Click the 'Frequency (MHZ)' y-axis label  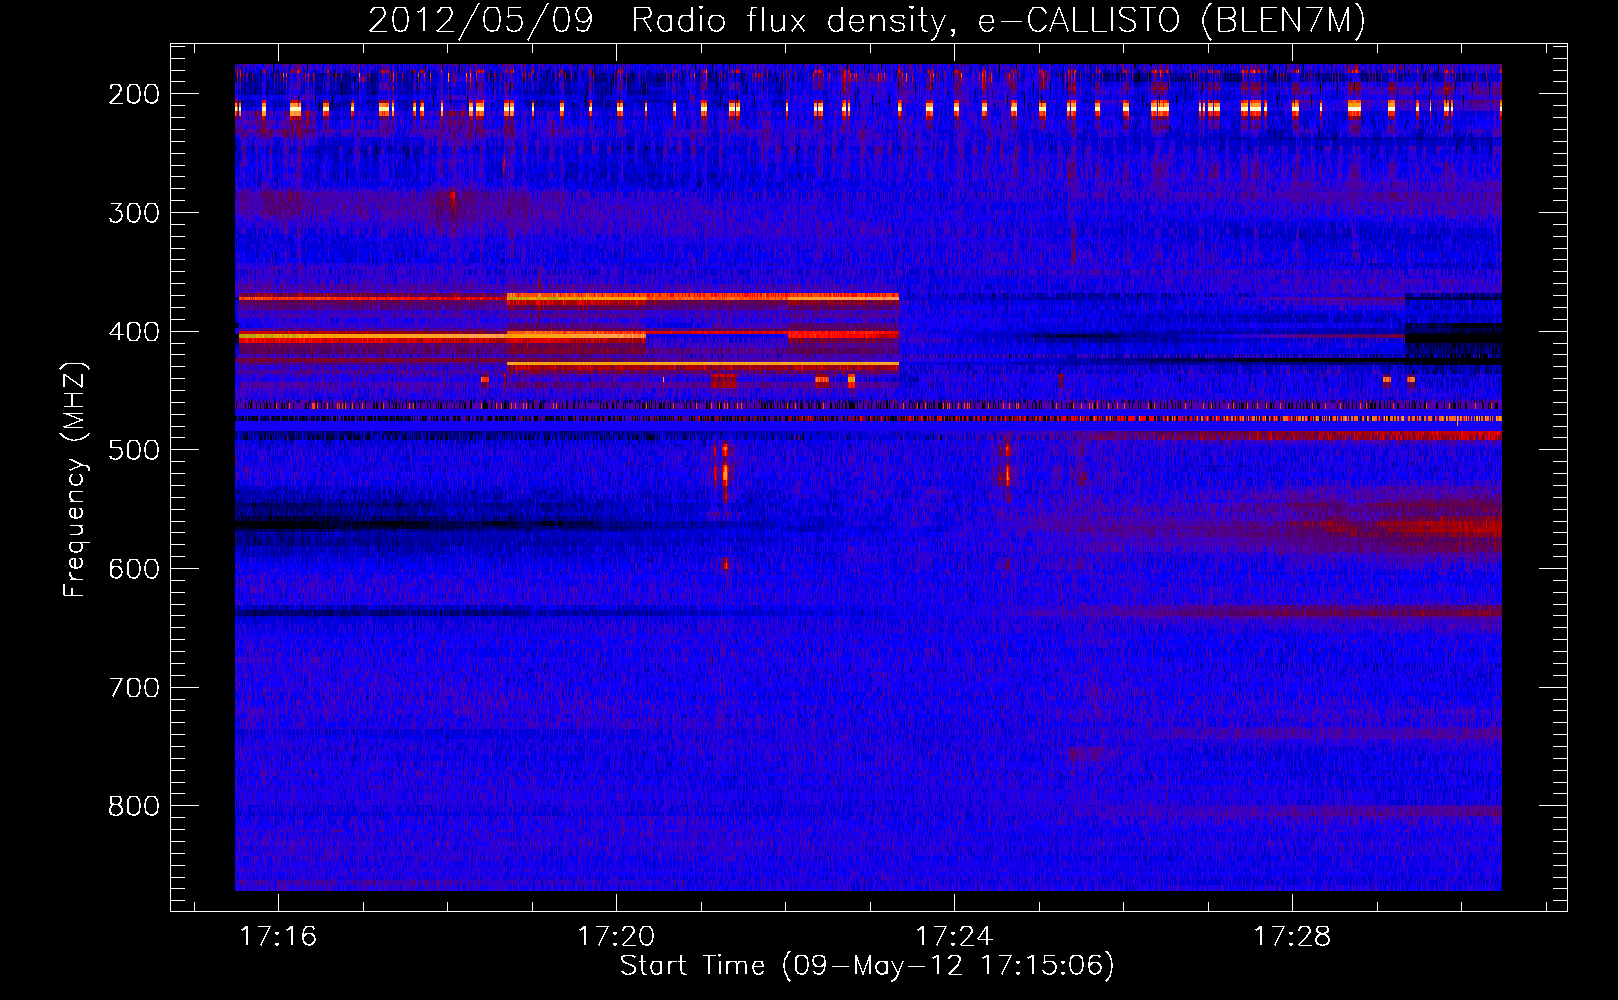point(75,478)
